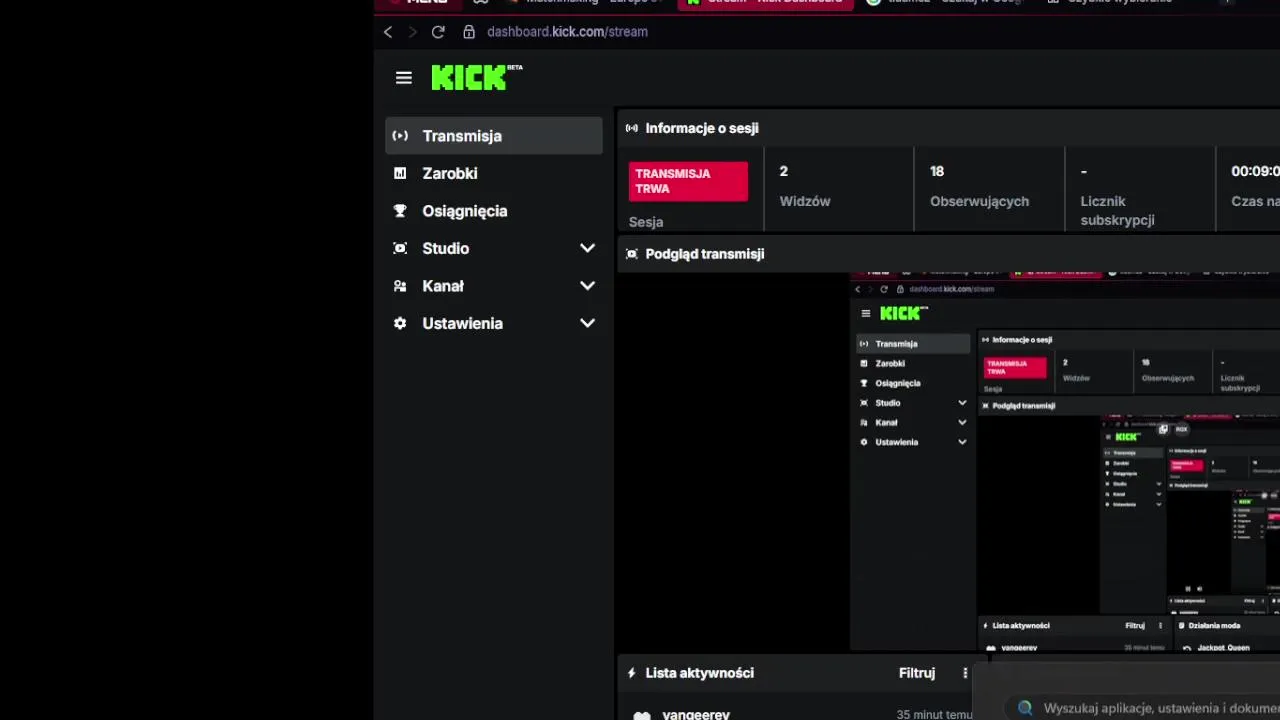The height and width of the screenshot is (720, 1280).
Task: Click the 'Podgląd transmisji' title
Action: [705, 254]
